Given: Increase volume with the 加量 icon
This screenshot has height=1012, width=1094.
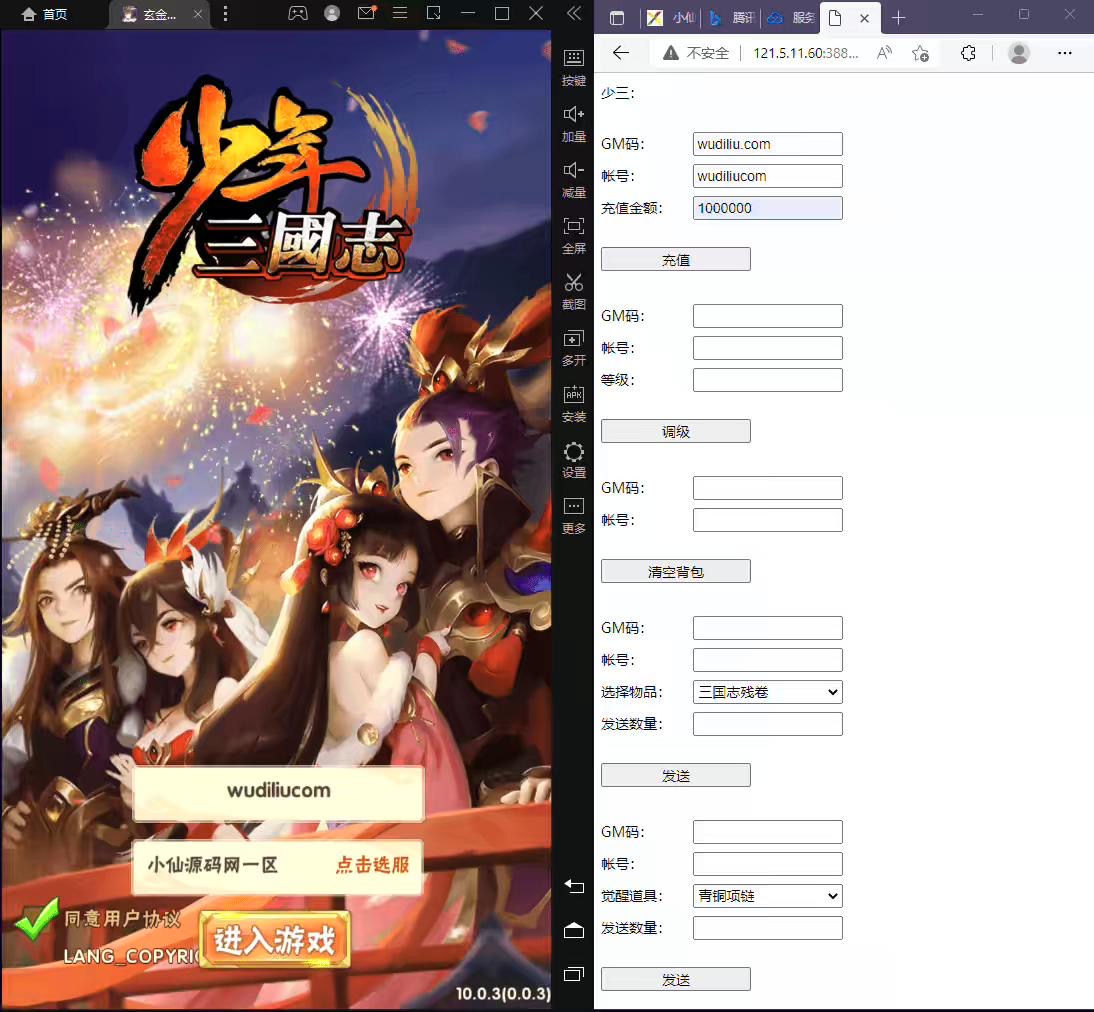Looking at the screenshot, I should click(x=574, y=124).
